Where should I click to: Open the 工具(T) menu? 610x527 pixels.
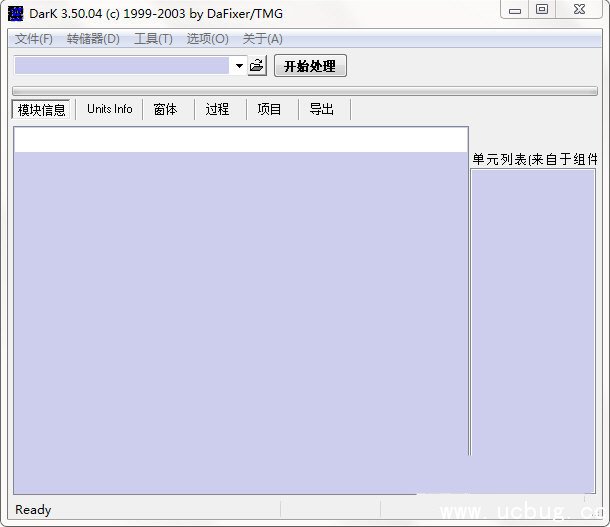click(153, 39)
